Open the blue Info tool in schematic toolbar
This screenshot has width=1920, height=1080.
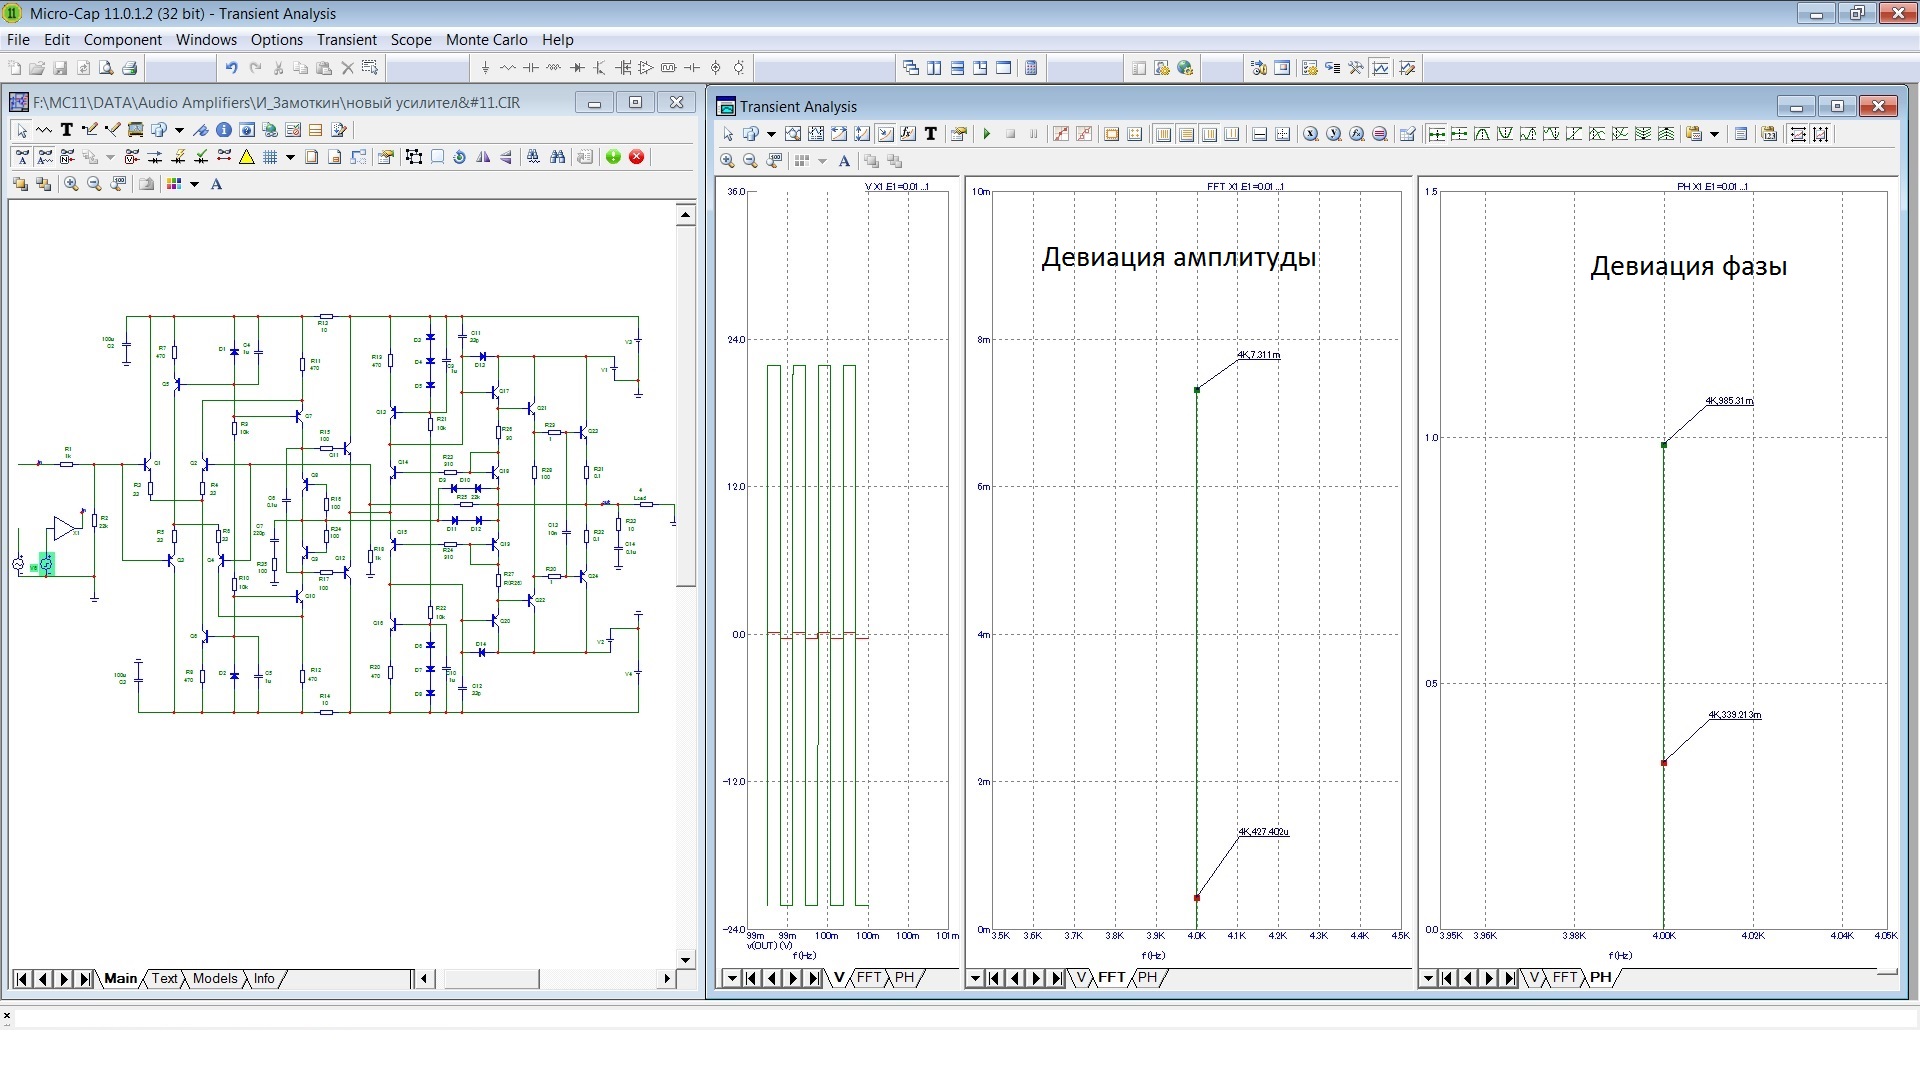point(224,130)
